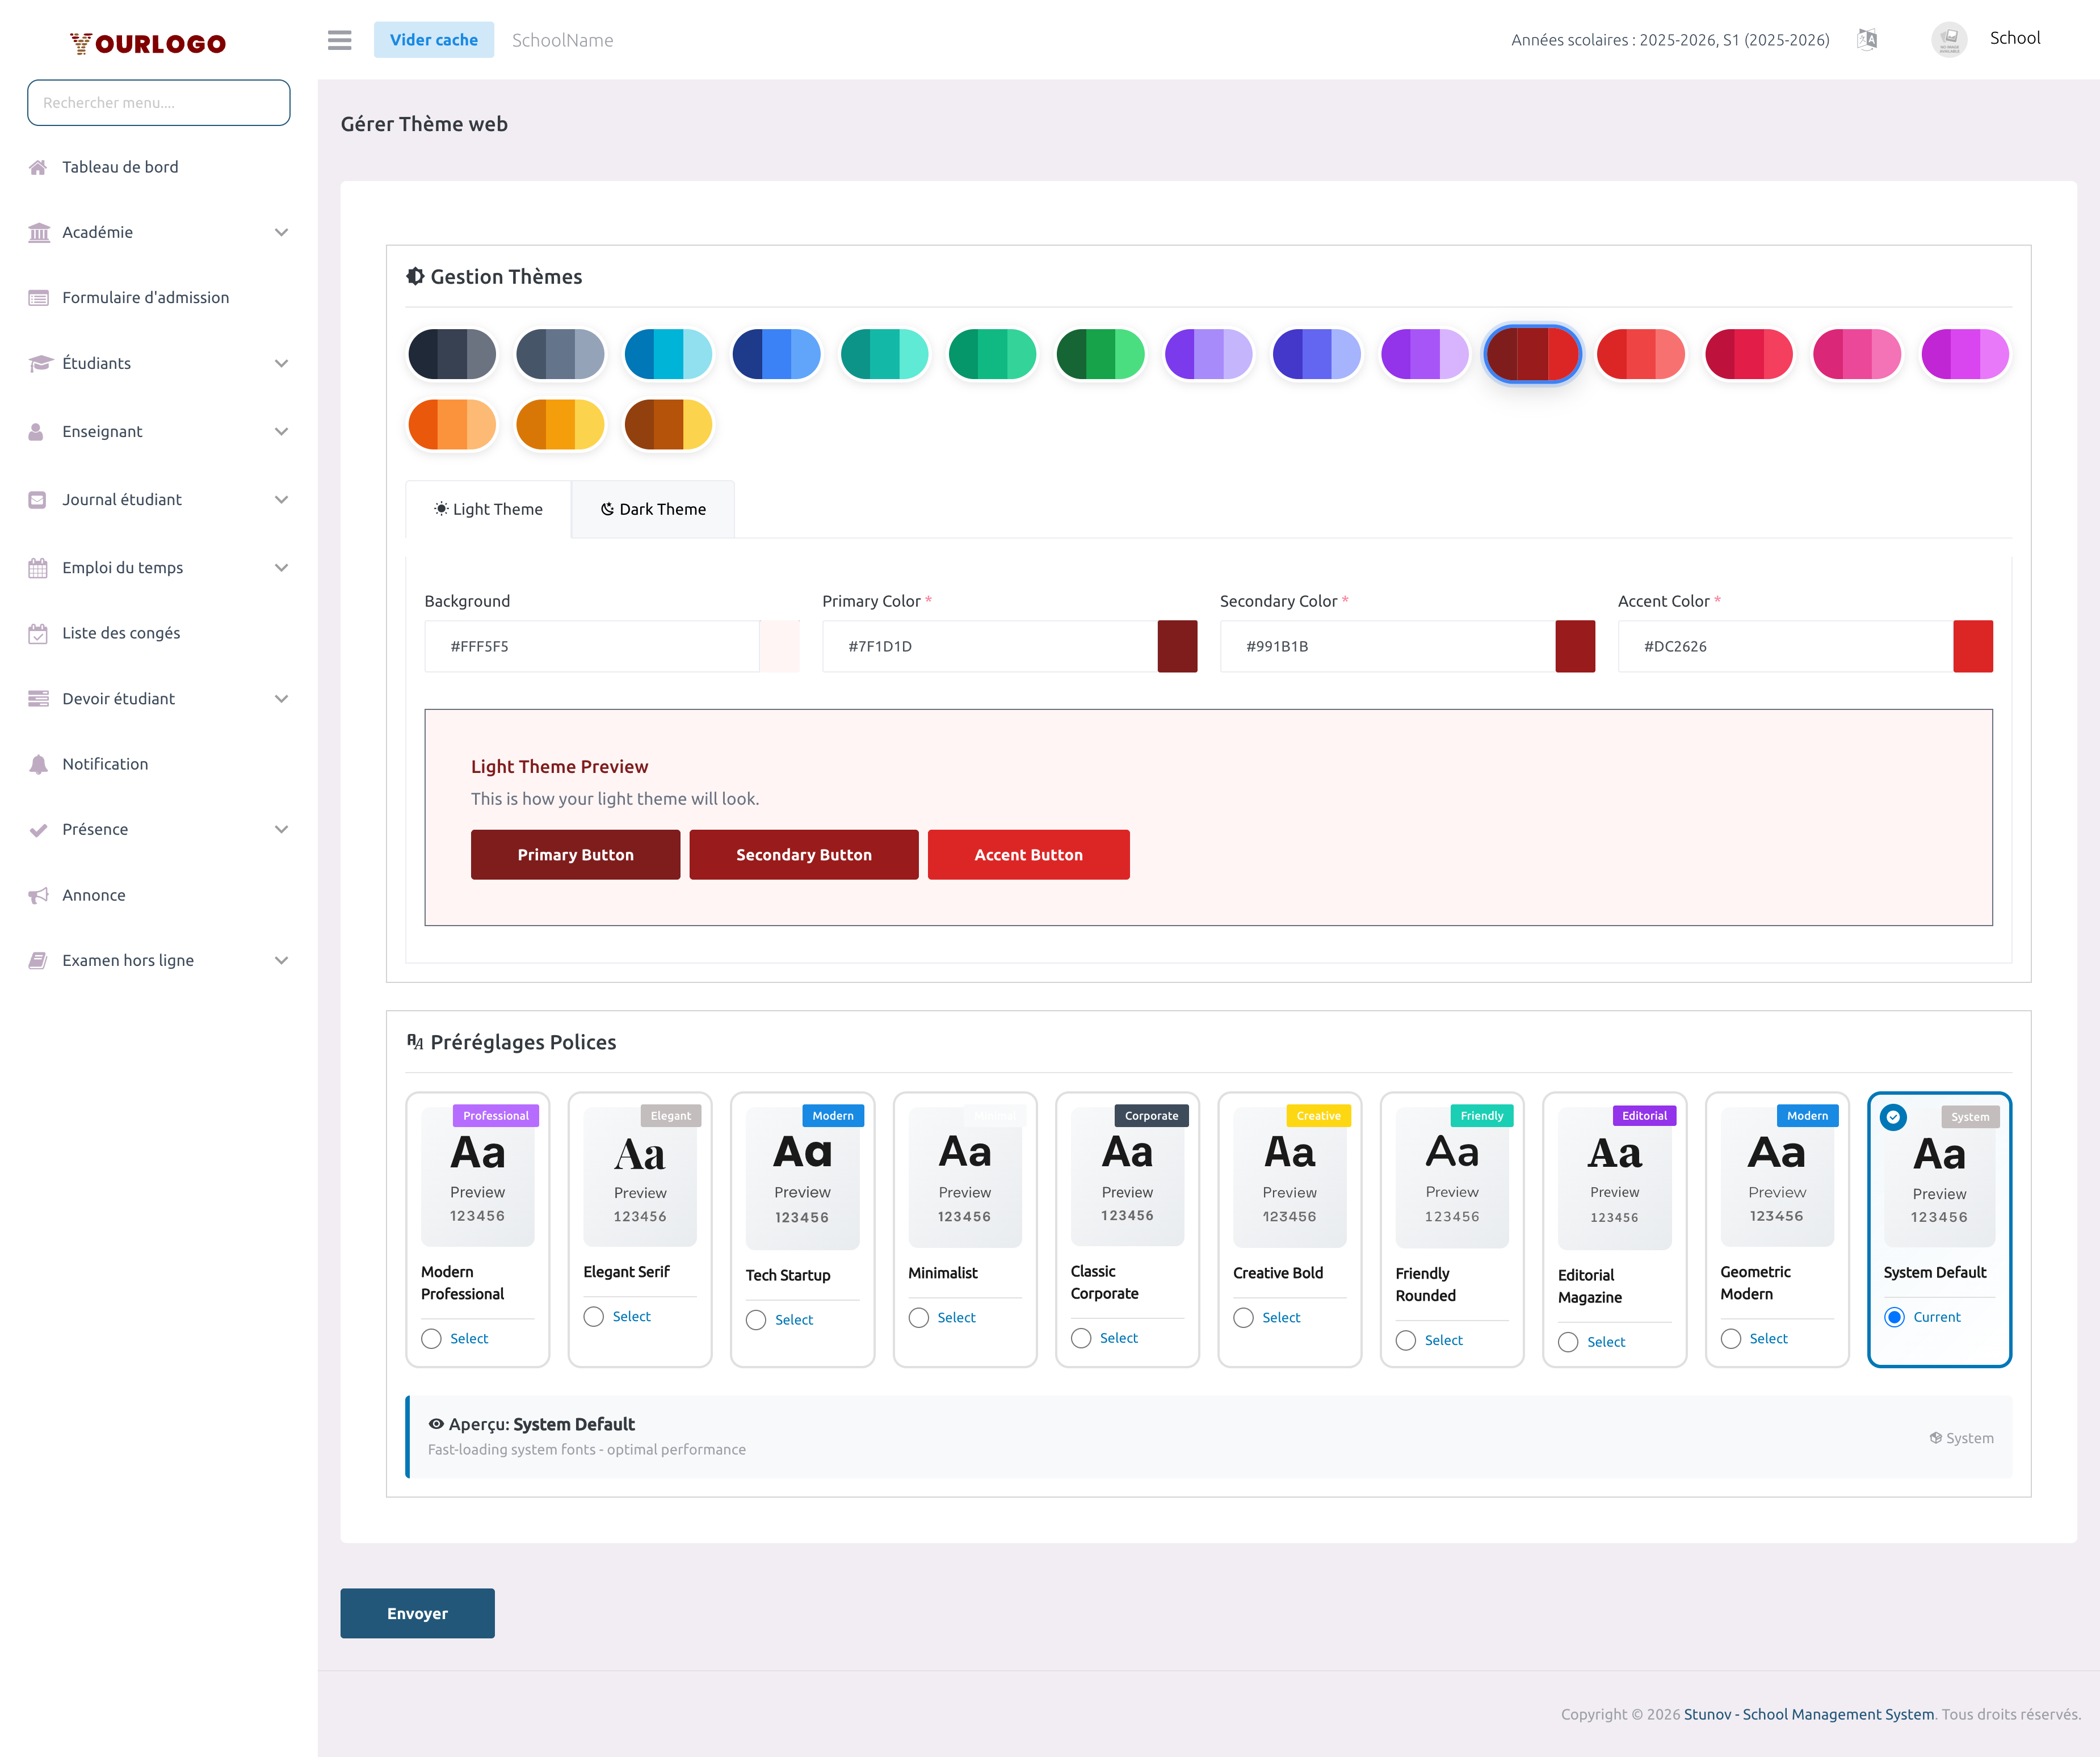Click the Vider cache button

(434, 40)
